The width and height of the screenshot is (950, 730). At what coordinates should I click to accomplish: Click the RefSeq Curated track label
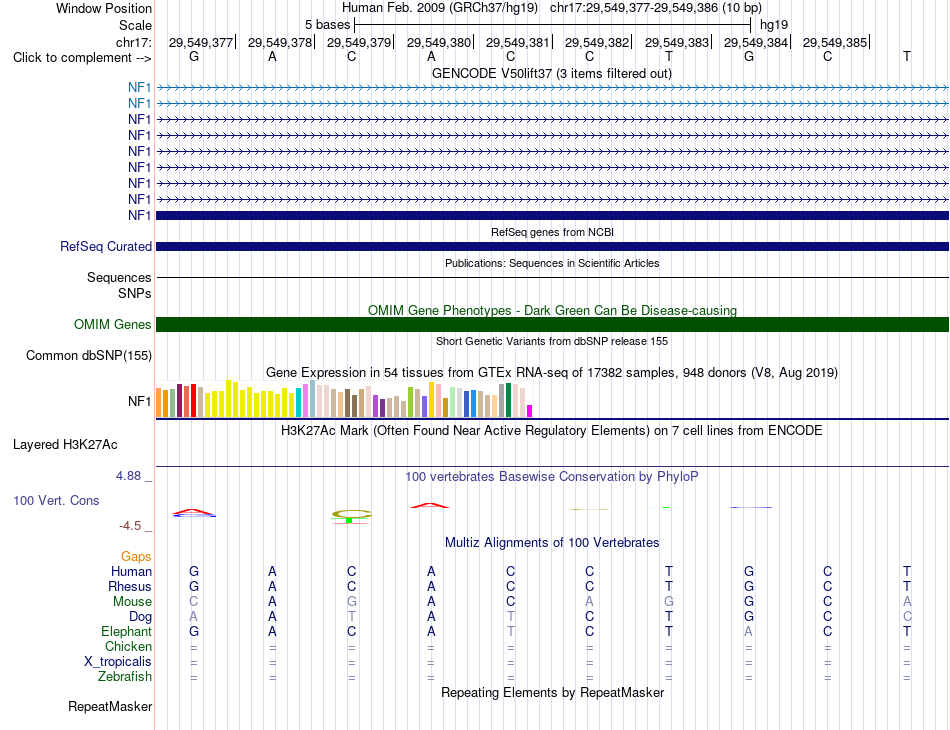pyautogui.click(x=105, y=247)
